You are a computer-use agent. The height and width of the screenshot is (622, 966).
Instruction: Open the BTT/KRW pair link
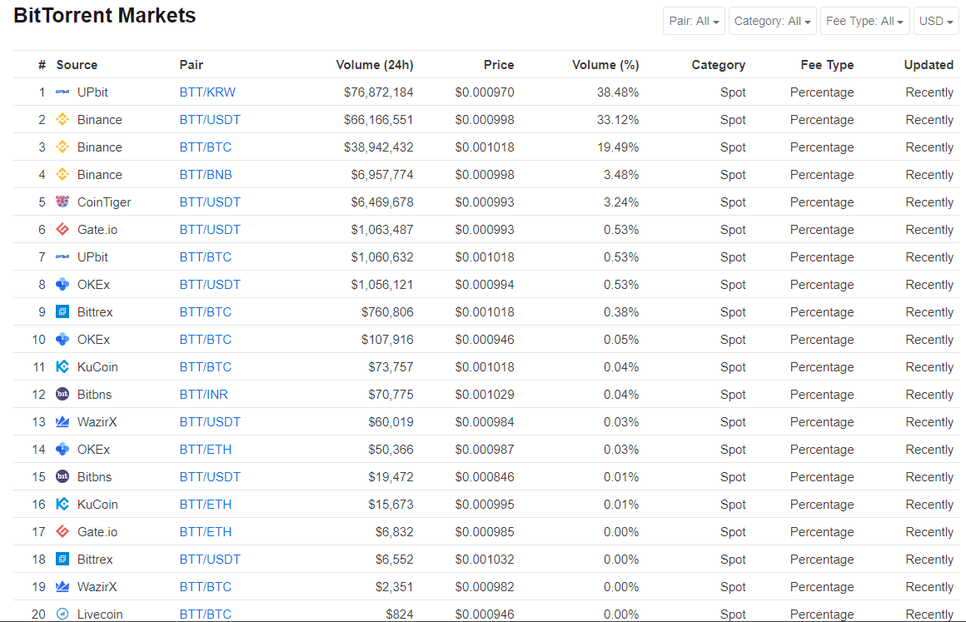click(208, 92)
